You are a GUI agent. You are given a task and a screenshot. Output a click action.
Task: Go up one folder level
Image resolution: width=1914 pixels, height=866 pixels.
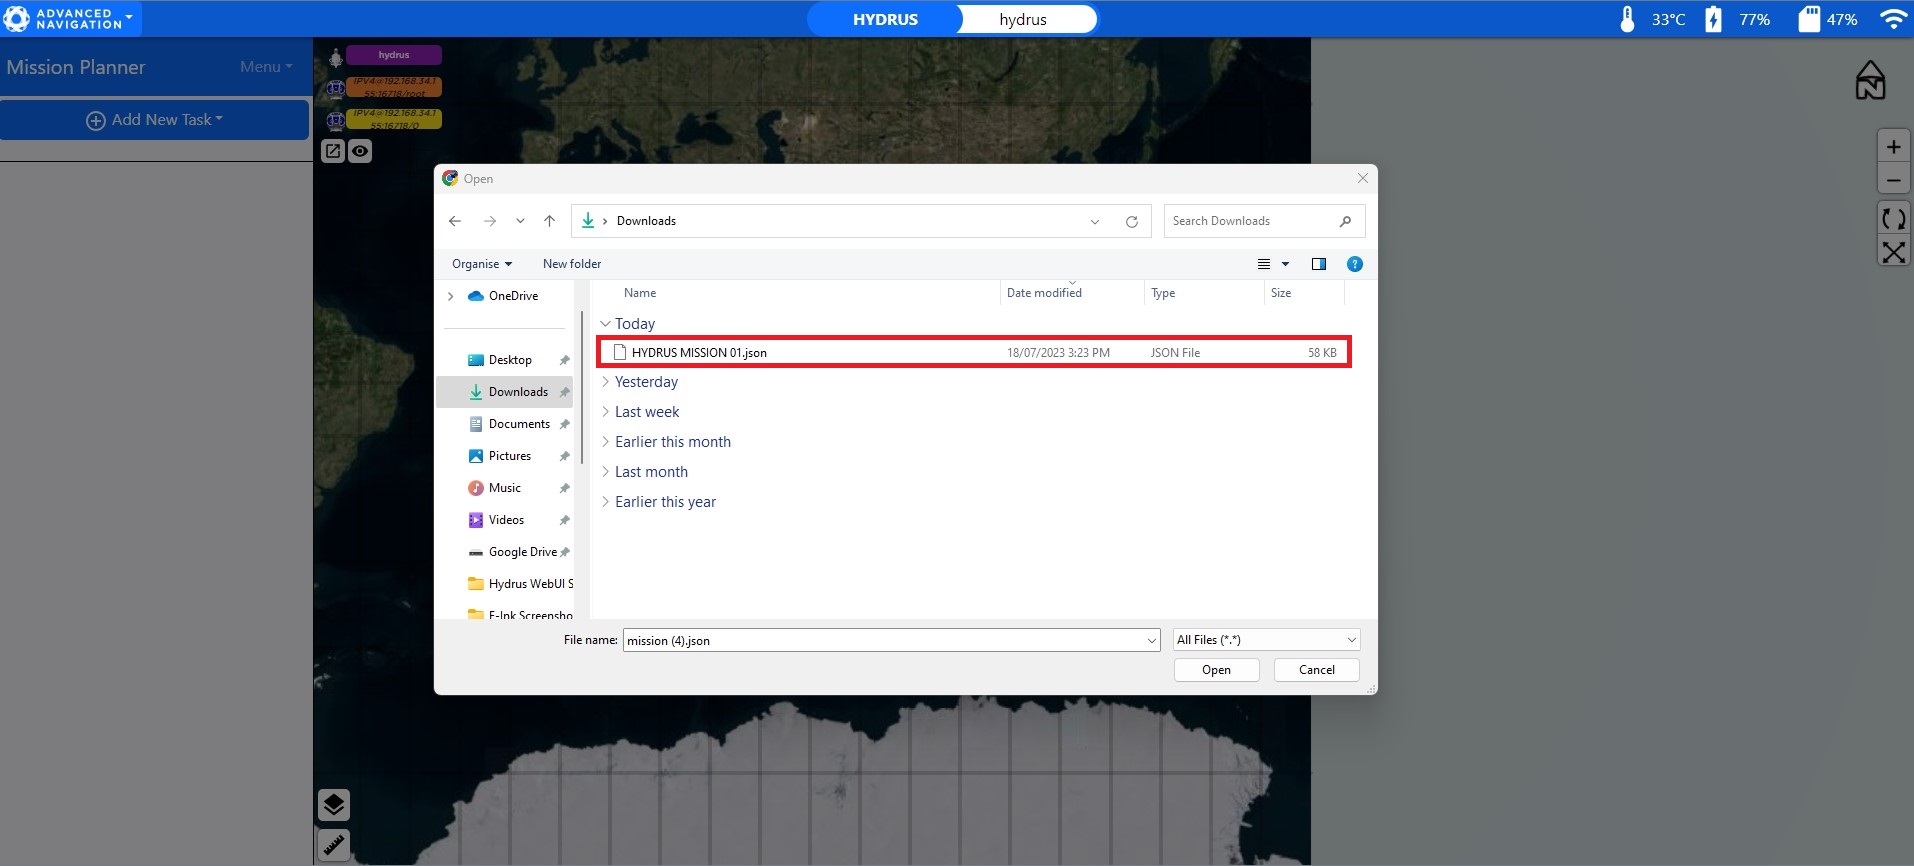(x=549, y=221)
